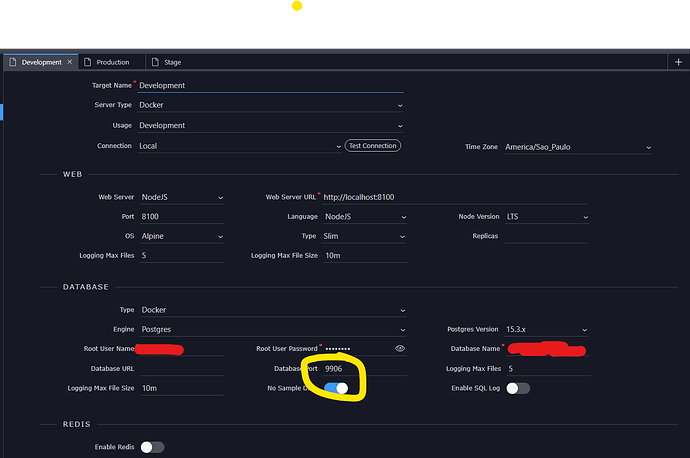Click the Development tab document icon

coord(13,62)
